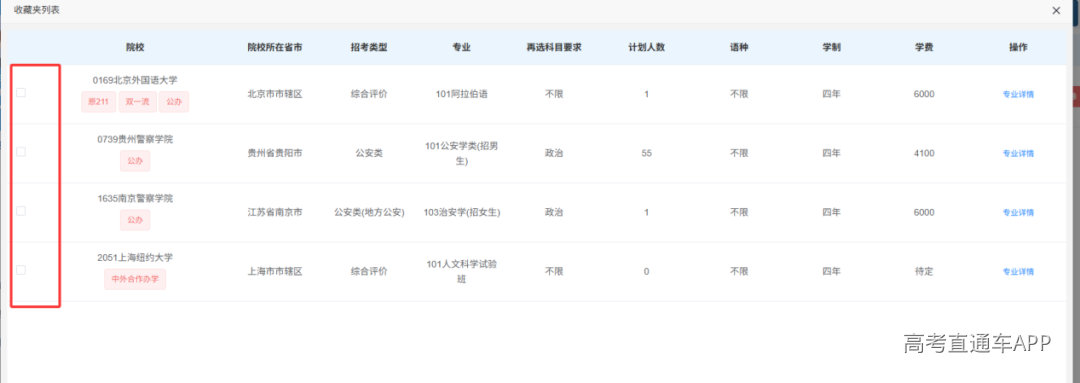This screenshot has height=383, width=1080.
Task: Click the 双一流 tag
Action: [x=137, y=102]
